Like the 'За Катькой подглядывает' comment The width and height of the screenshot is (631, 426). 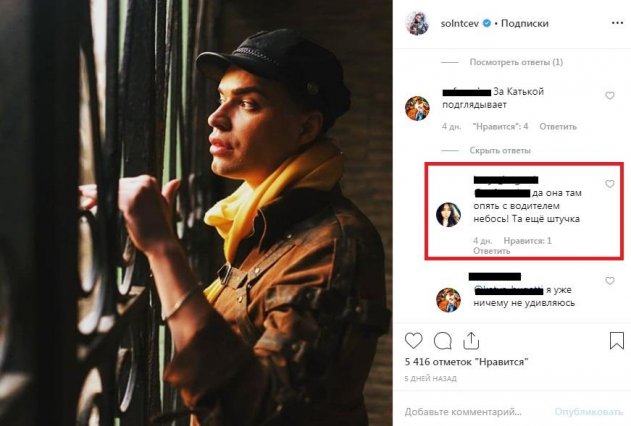coord(609,95)
